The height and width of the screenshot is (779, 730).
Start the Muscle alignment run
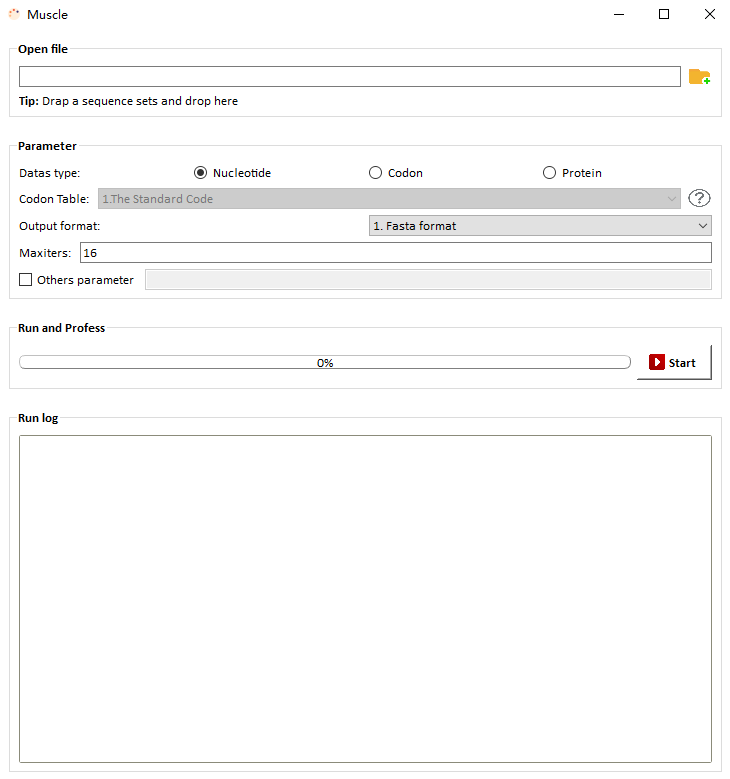(x=674, y=363)
